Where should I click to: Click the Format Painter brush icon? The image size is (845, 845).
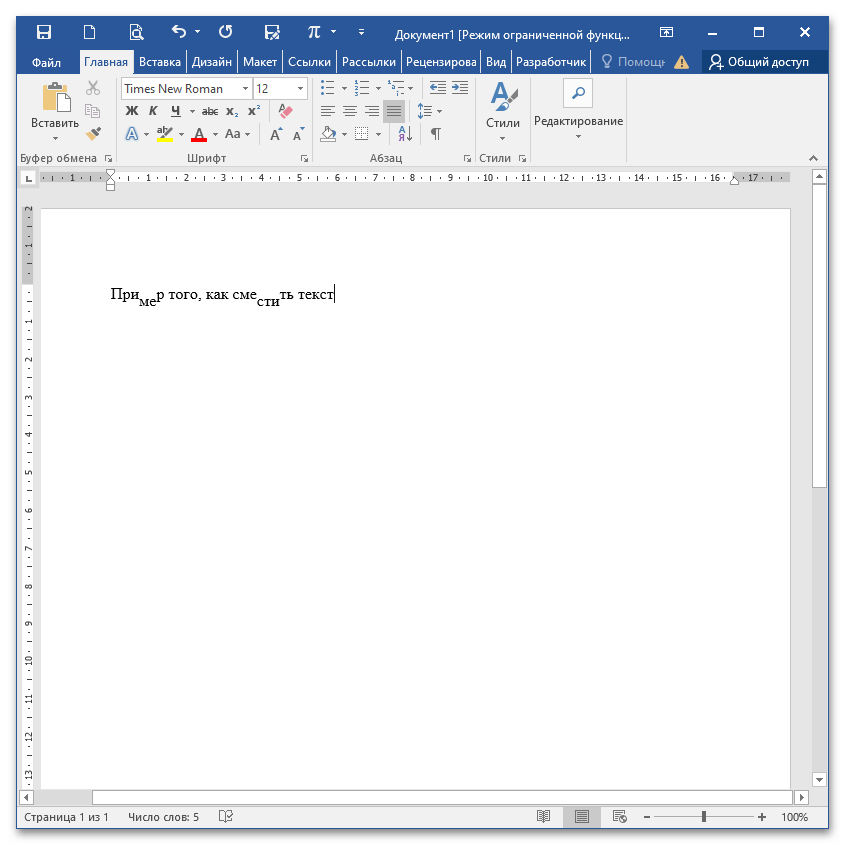93,134
